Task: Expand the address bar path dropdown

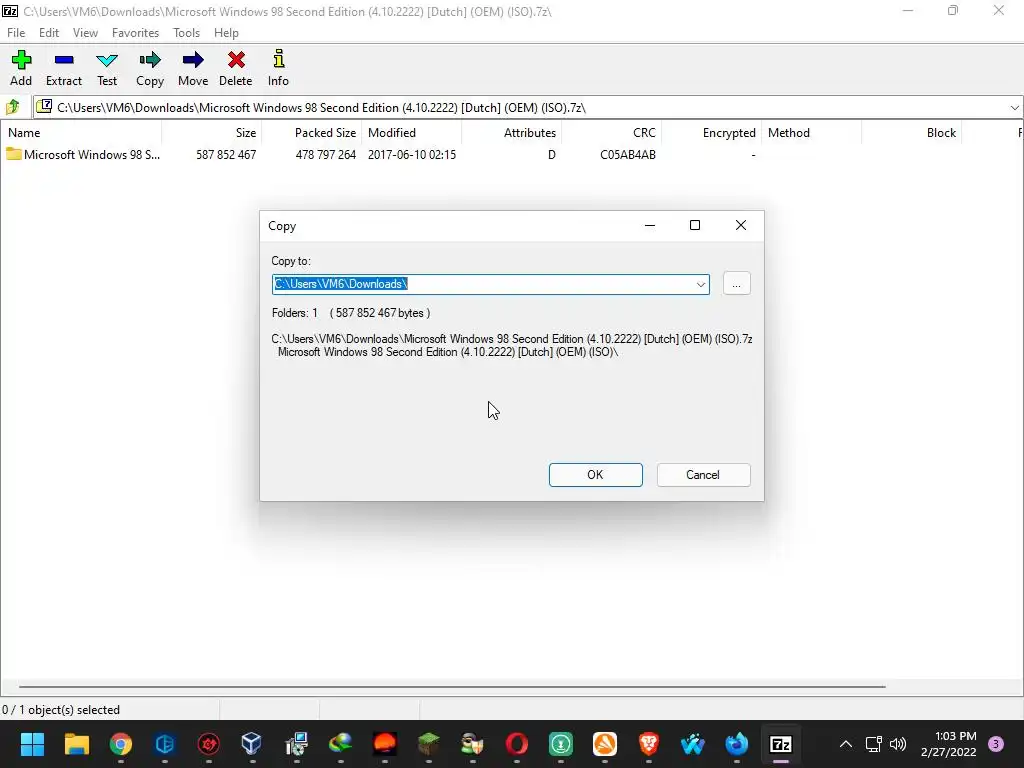Action: coord(1014,108)
